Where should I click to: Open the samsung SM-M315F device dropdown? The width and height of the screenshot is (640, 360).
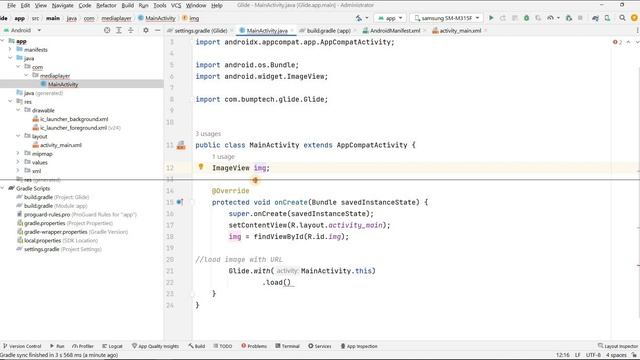pyautogui.click(x=447, y=18)
